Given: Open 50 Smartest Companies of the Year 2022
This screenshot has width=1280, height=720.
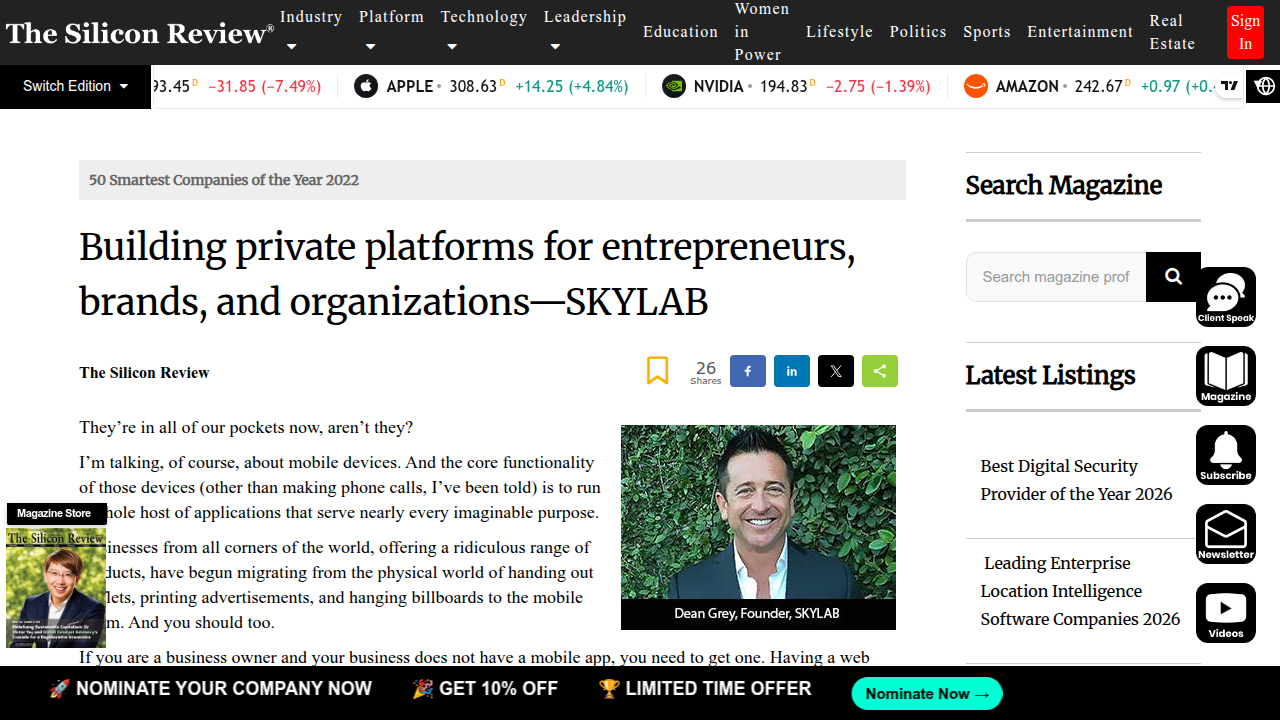Looking at the screenshot, I should pos(224,180).
